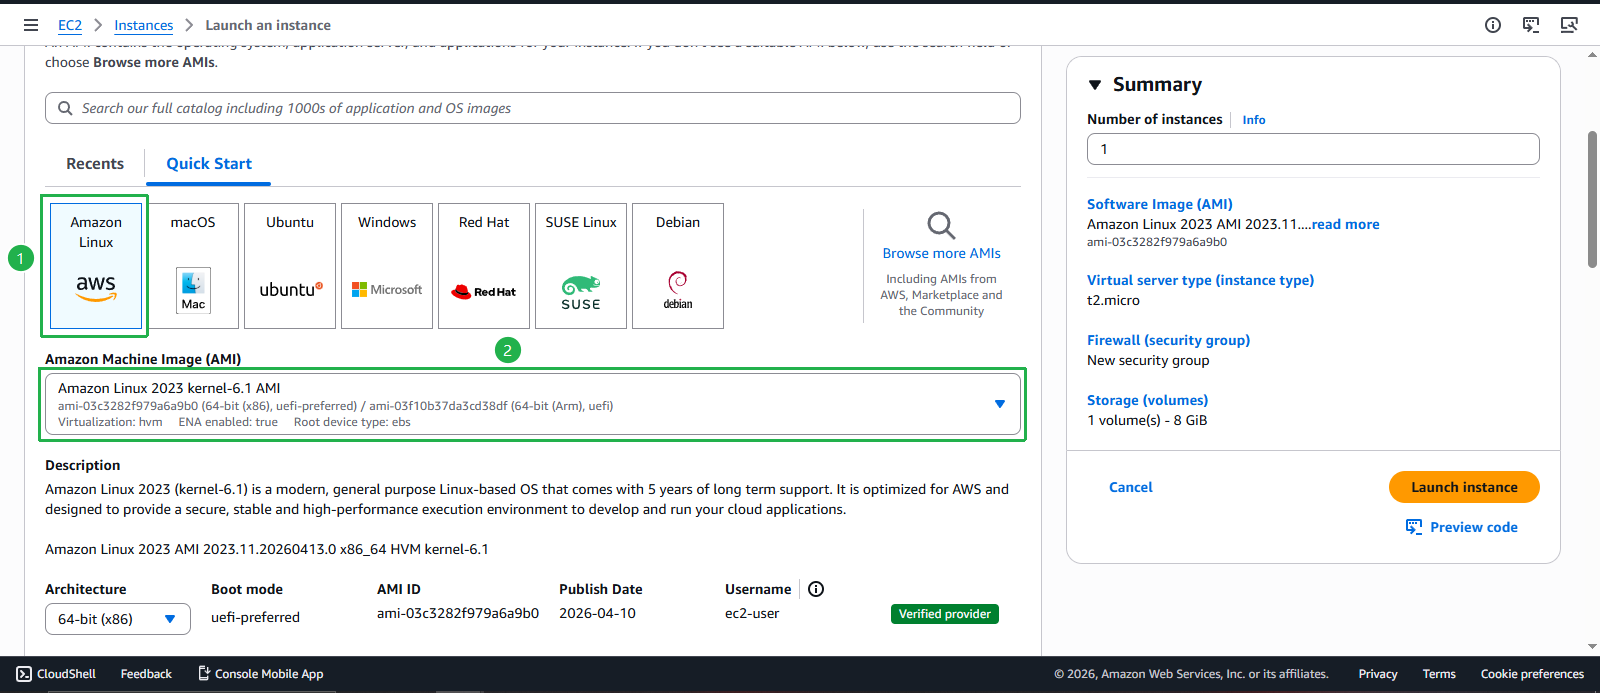Click the t2.micro instance type text
Viewport: 1600px width, 693px height.
(x=1113, y=300)
